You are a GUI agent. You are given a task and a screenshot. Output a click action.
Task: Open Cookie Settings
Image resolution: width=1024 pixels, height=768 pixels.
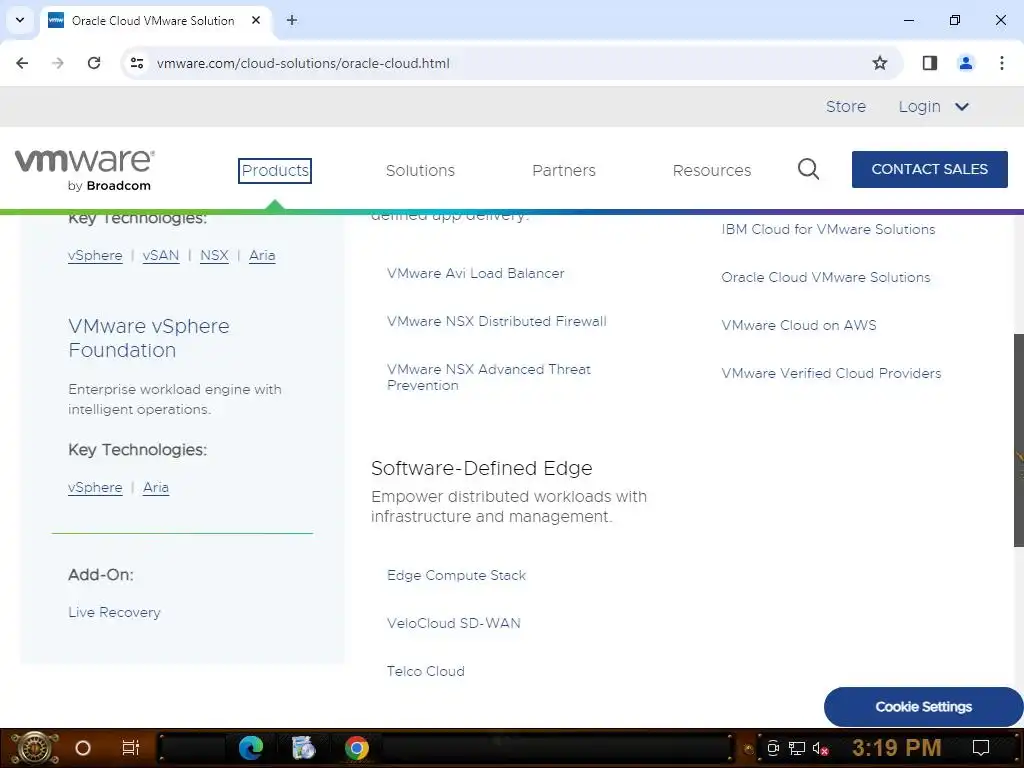click(923, 707)
